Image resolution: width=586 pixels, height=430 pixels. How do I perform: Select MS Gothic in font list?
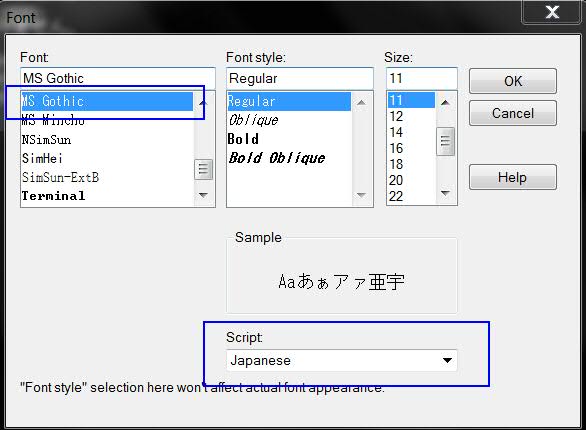click(107, 101)
